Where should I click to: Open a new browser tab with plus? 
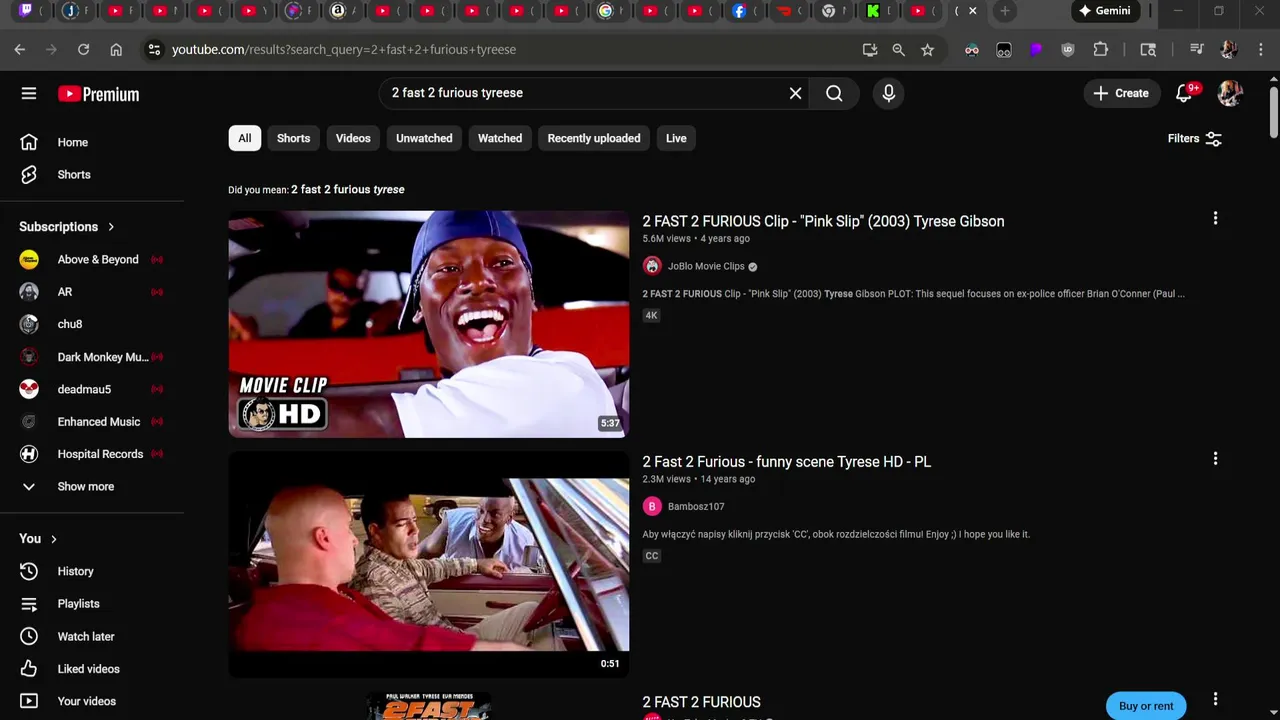1004,11
